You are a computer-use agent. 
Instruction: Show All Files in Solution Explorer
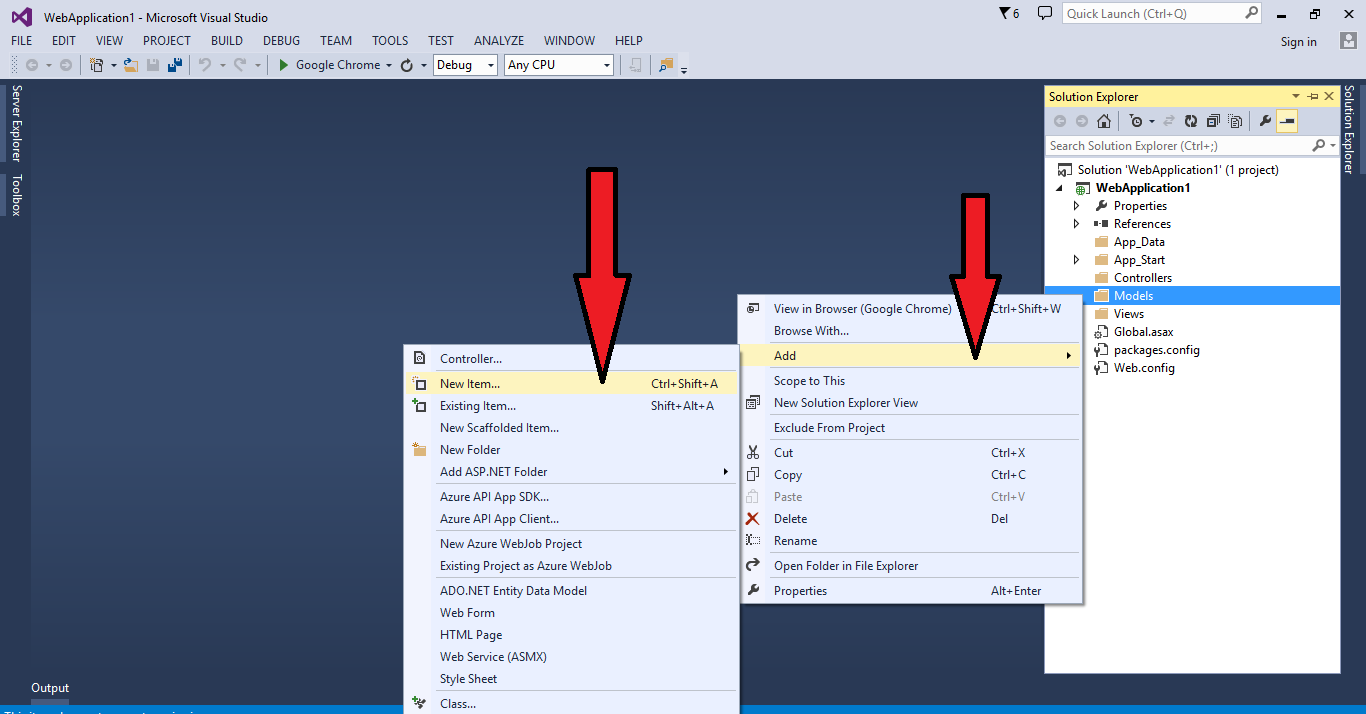[x=1236, y=120]
